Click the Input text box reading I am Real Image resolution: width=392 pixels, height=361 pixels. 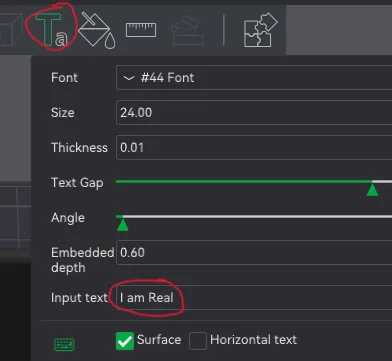[254, 297]
